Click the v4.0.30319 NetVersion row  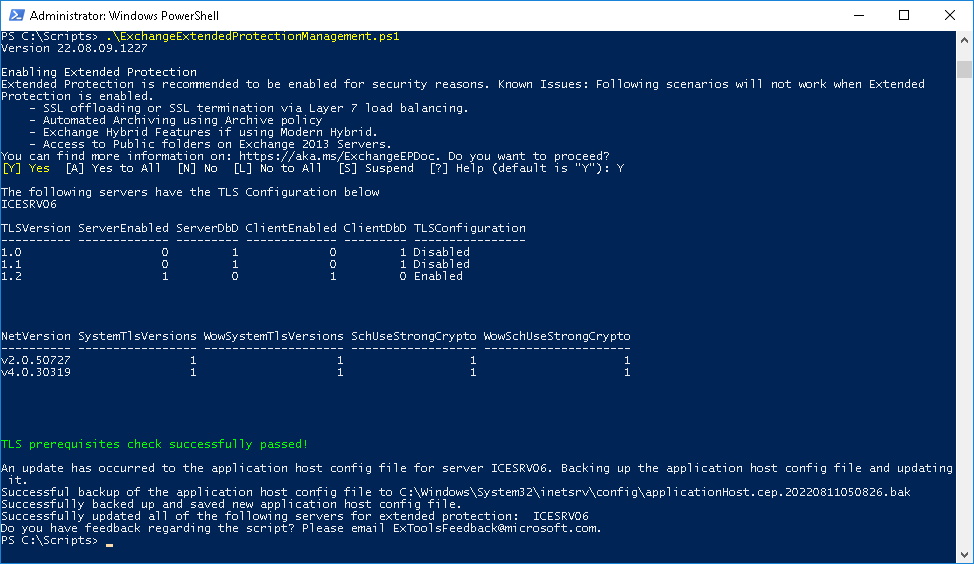click(36, 372)
